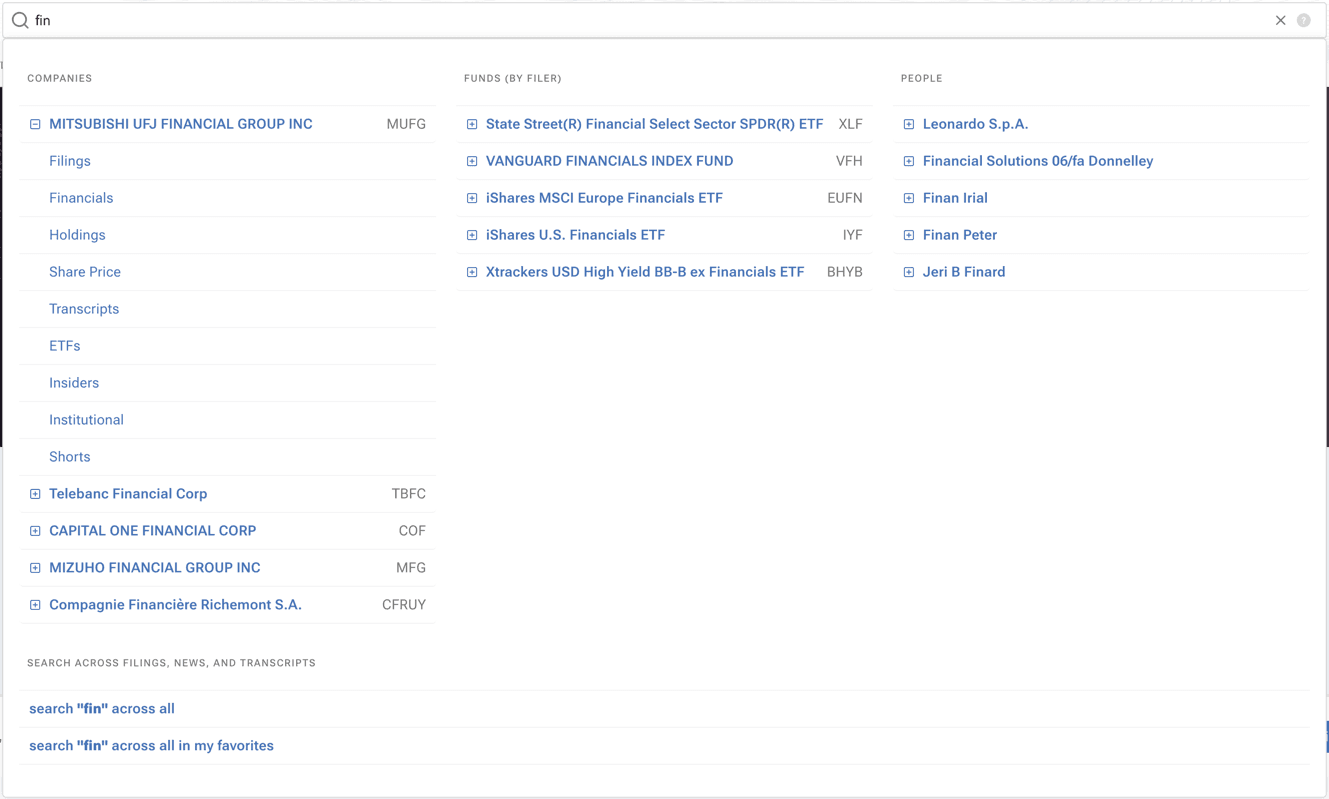This screenshot has height=799, width=1329.
Task: Open Mitsubishi Shorts sub-item
Action: coord(70,457)
